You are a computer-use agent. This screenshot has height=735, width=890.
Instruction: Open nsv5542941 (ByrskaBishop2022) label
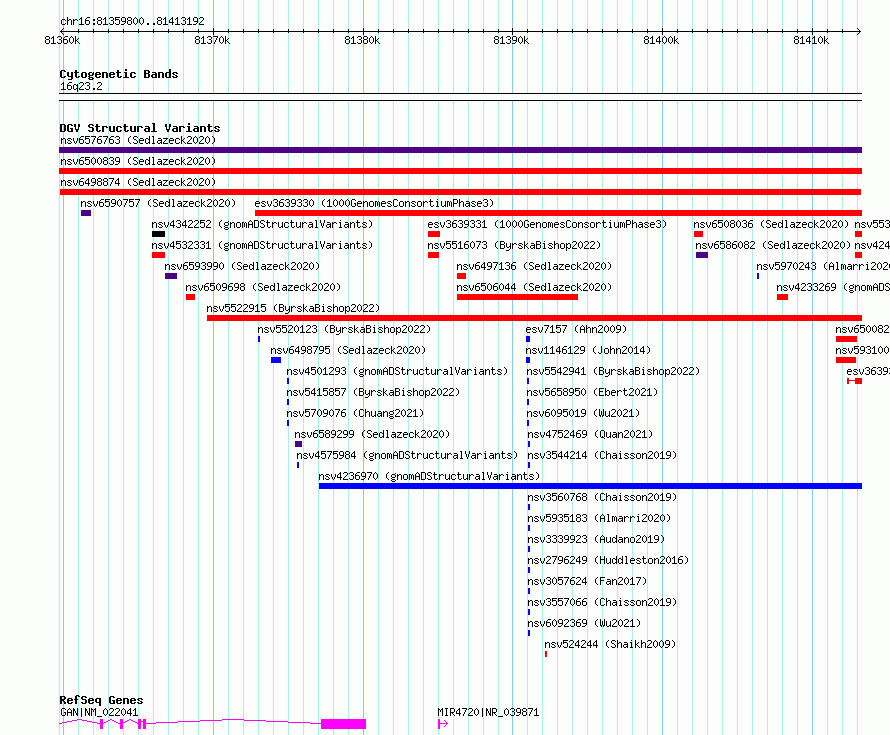click(613, 371)
